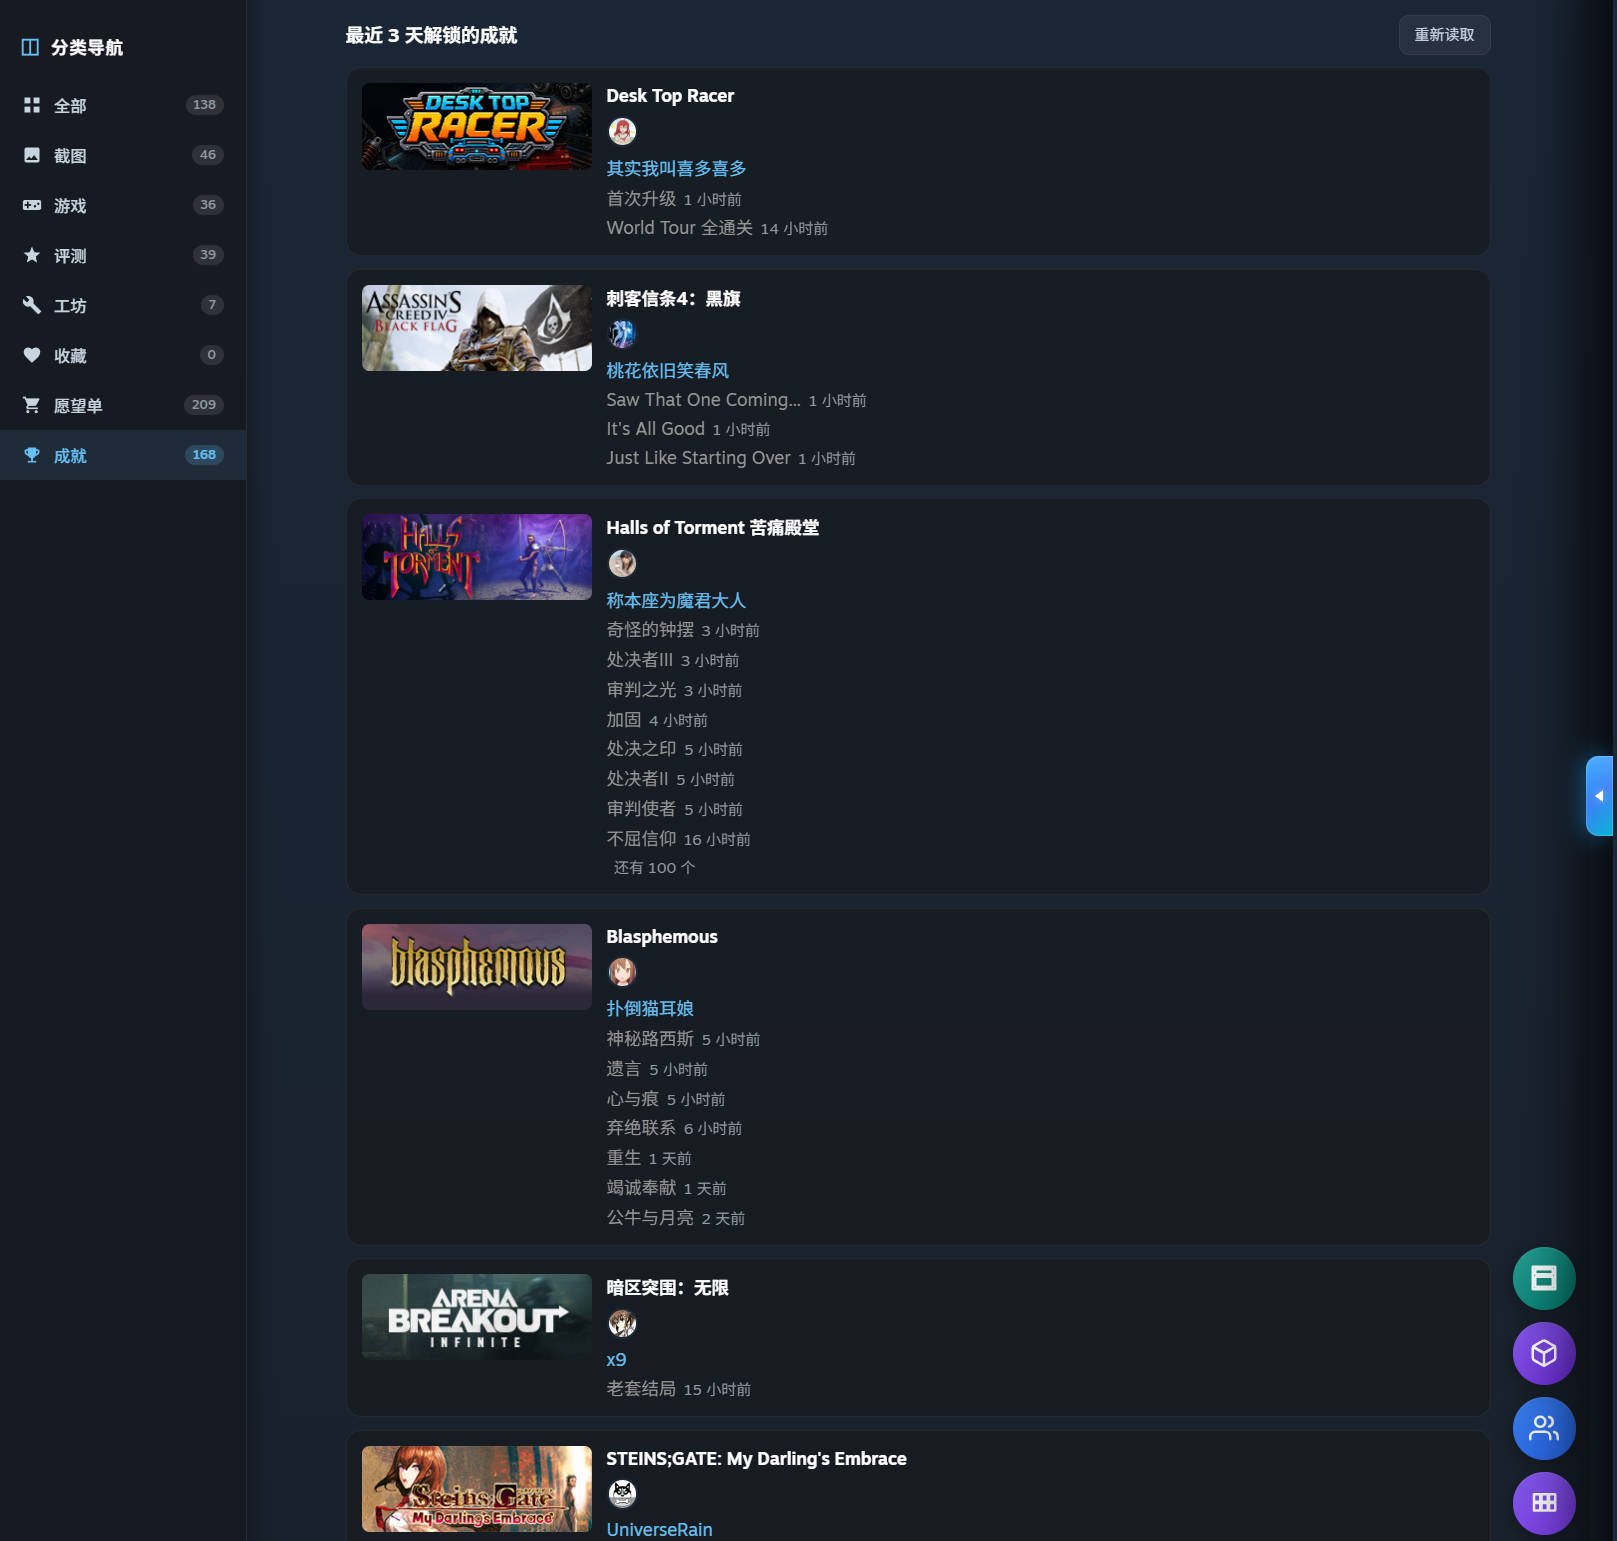Click the 重新读取 reload button
The height and width of the screenshot is (1541, 1617).
pyautogui.click(x=1444, y=35)
